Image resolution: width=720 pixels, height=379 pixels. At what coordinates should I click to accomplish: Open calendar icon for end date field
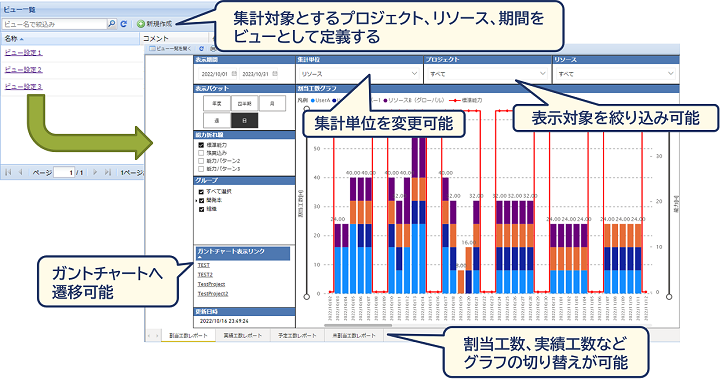pos(275,74)
